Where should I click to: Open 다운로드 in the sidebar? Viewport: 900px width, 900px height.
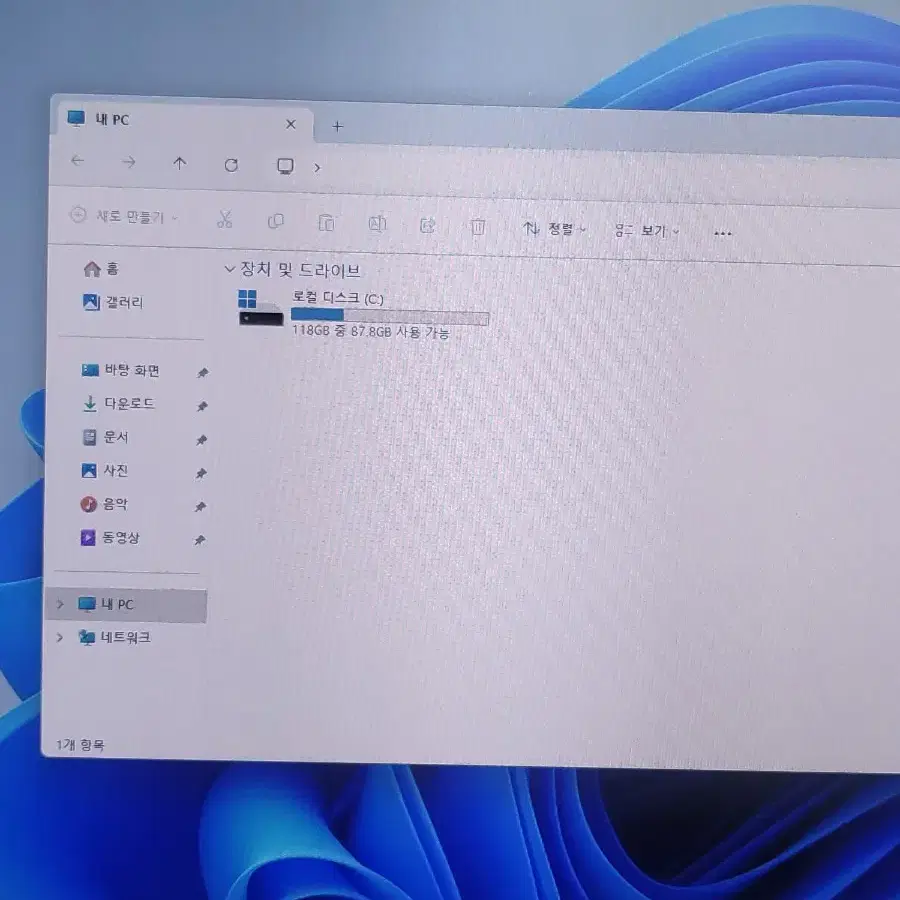click(118, 404)
